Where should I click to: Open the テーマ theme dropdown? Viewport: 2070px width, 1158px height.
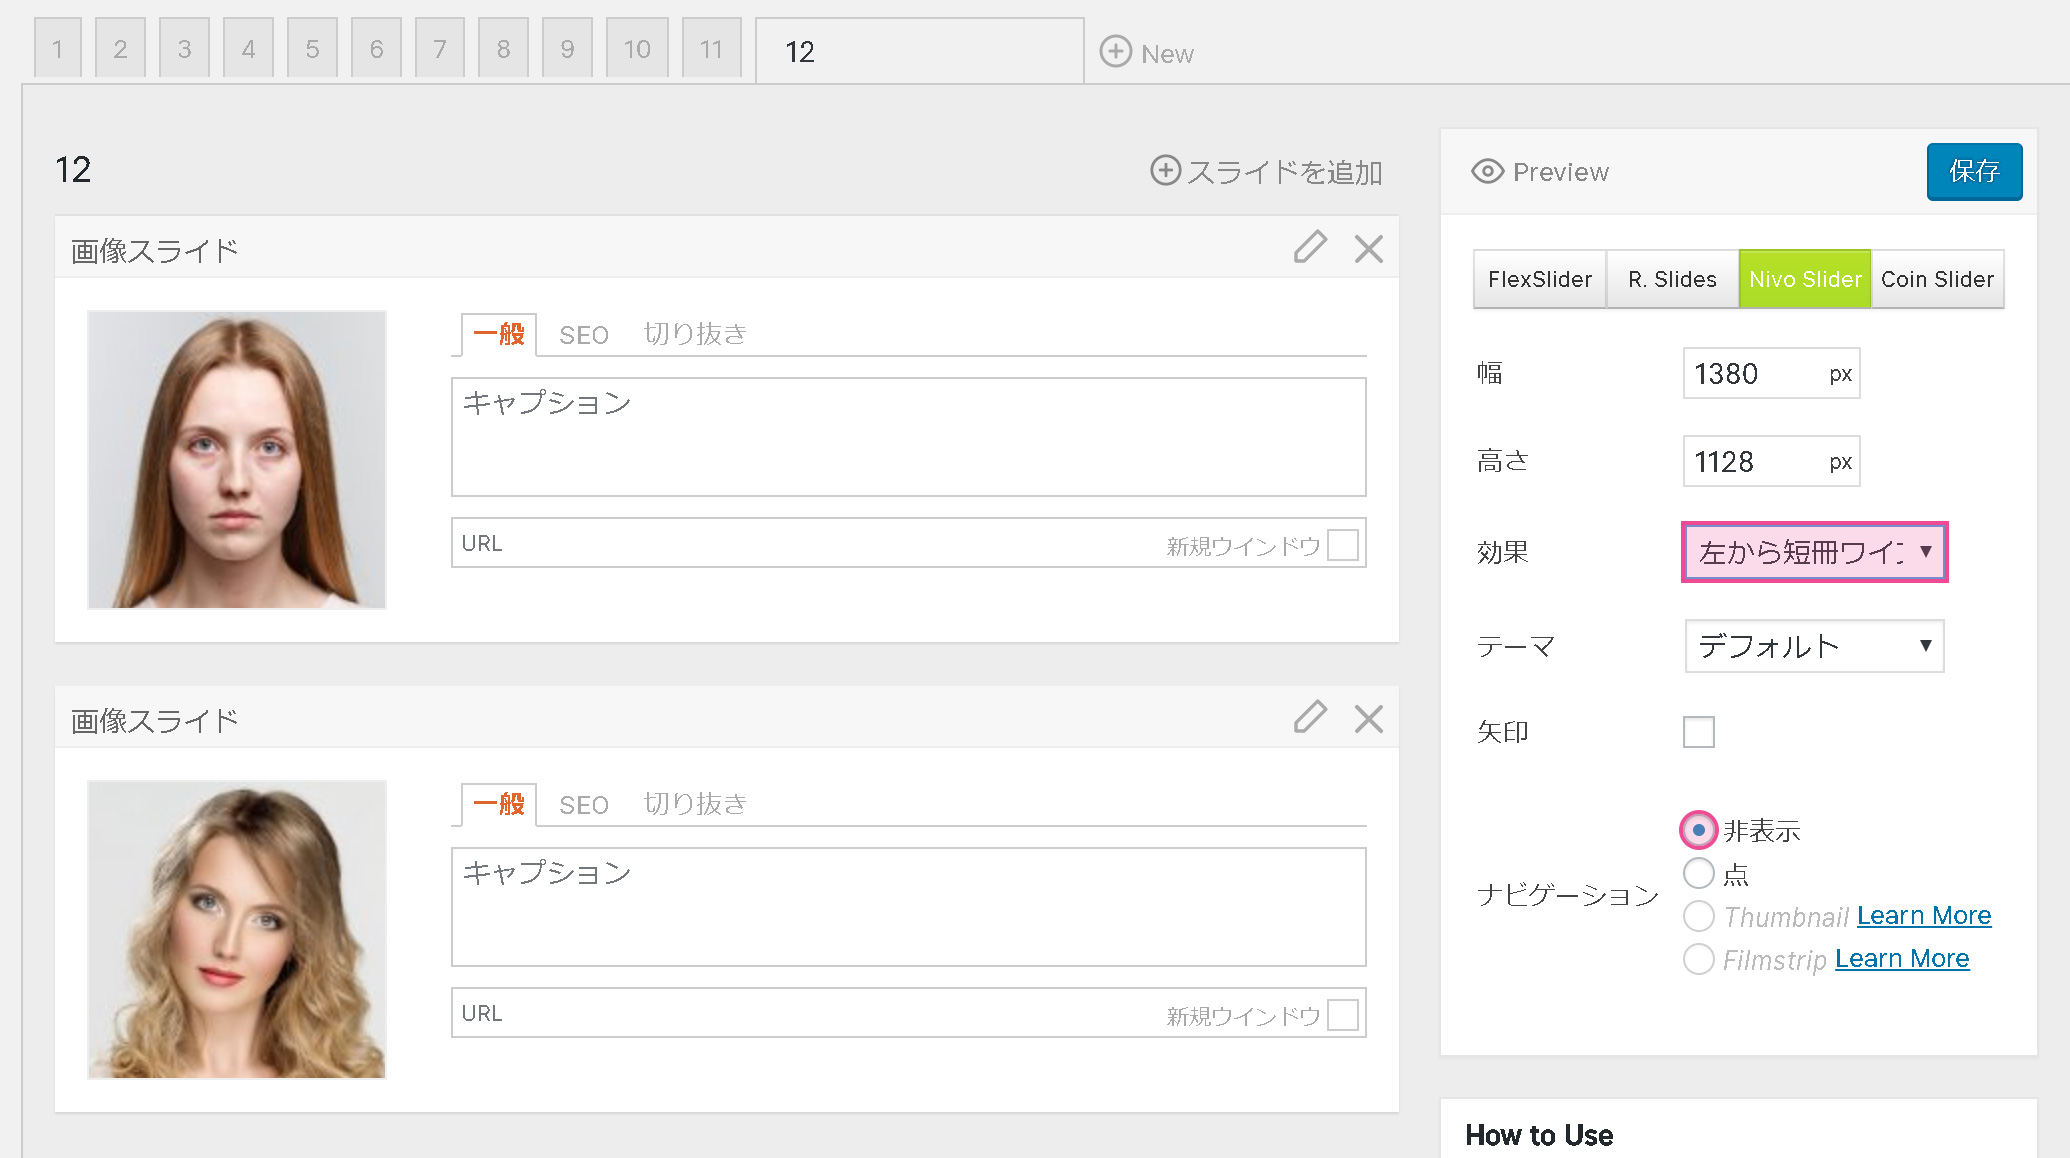(1814, 646)
